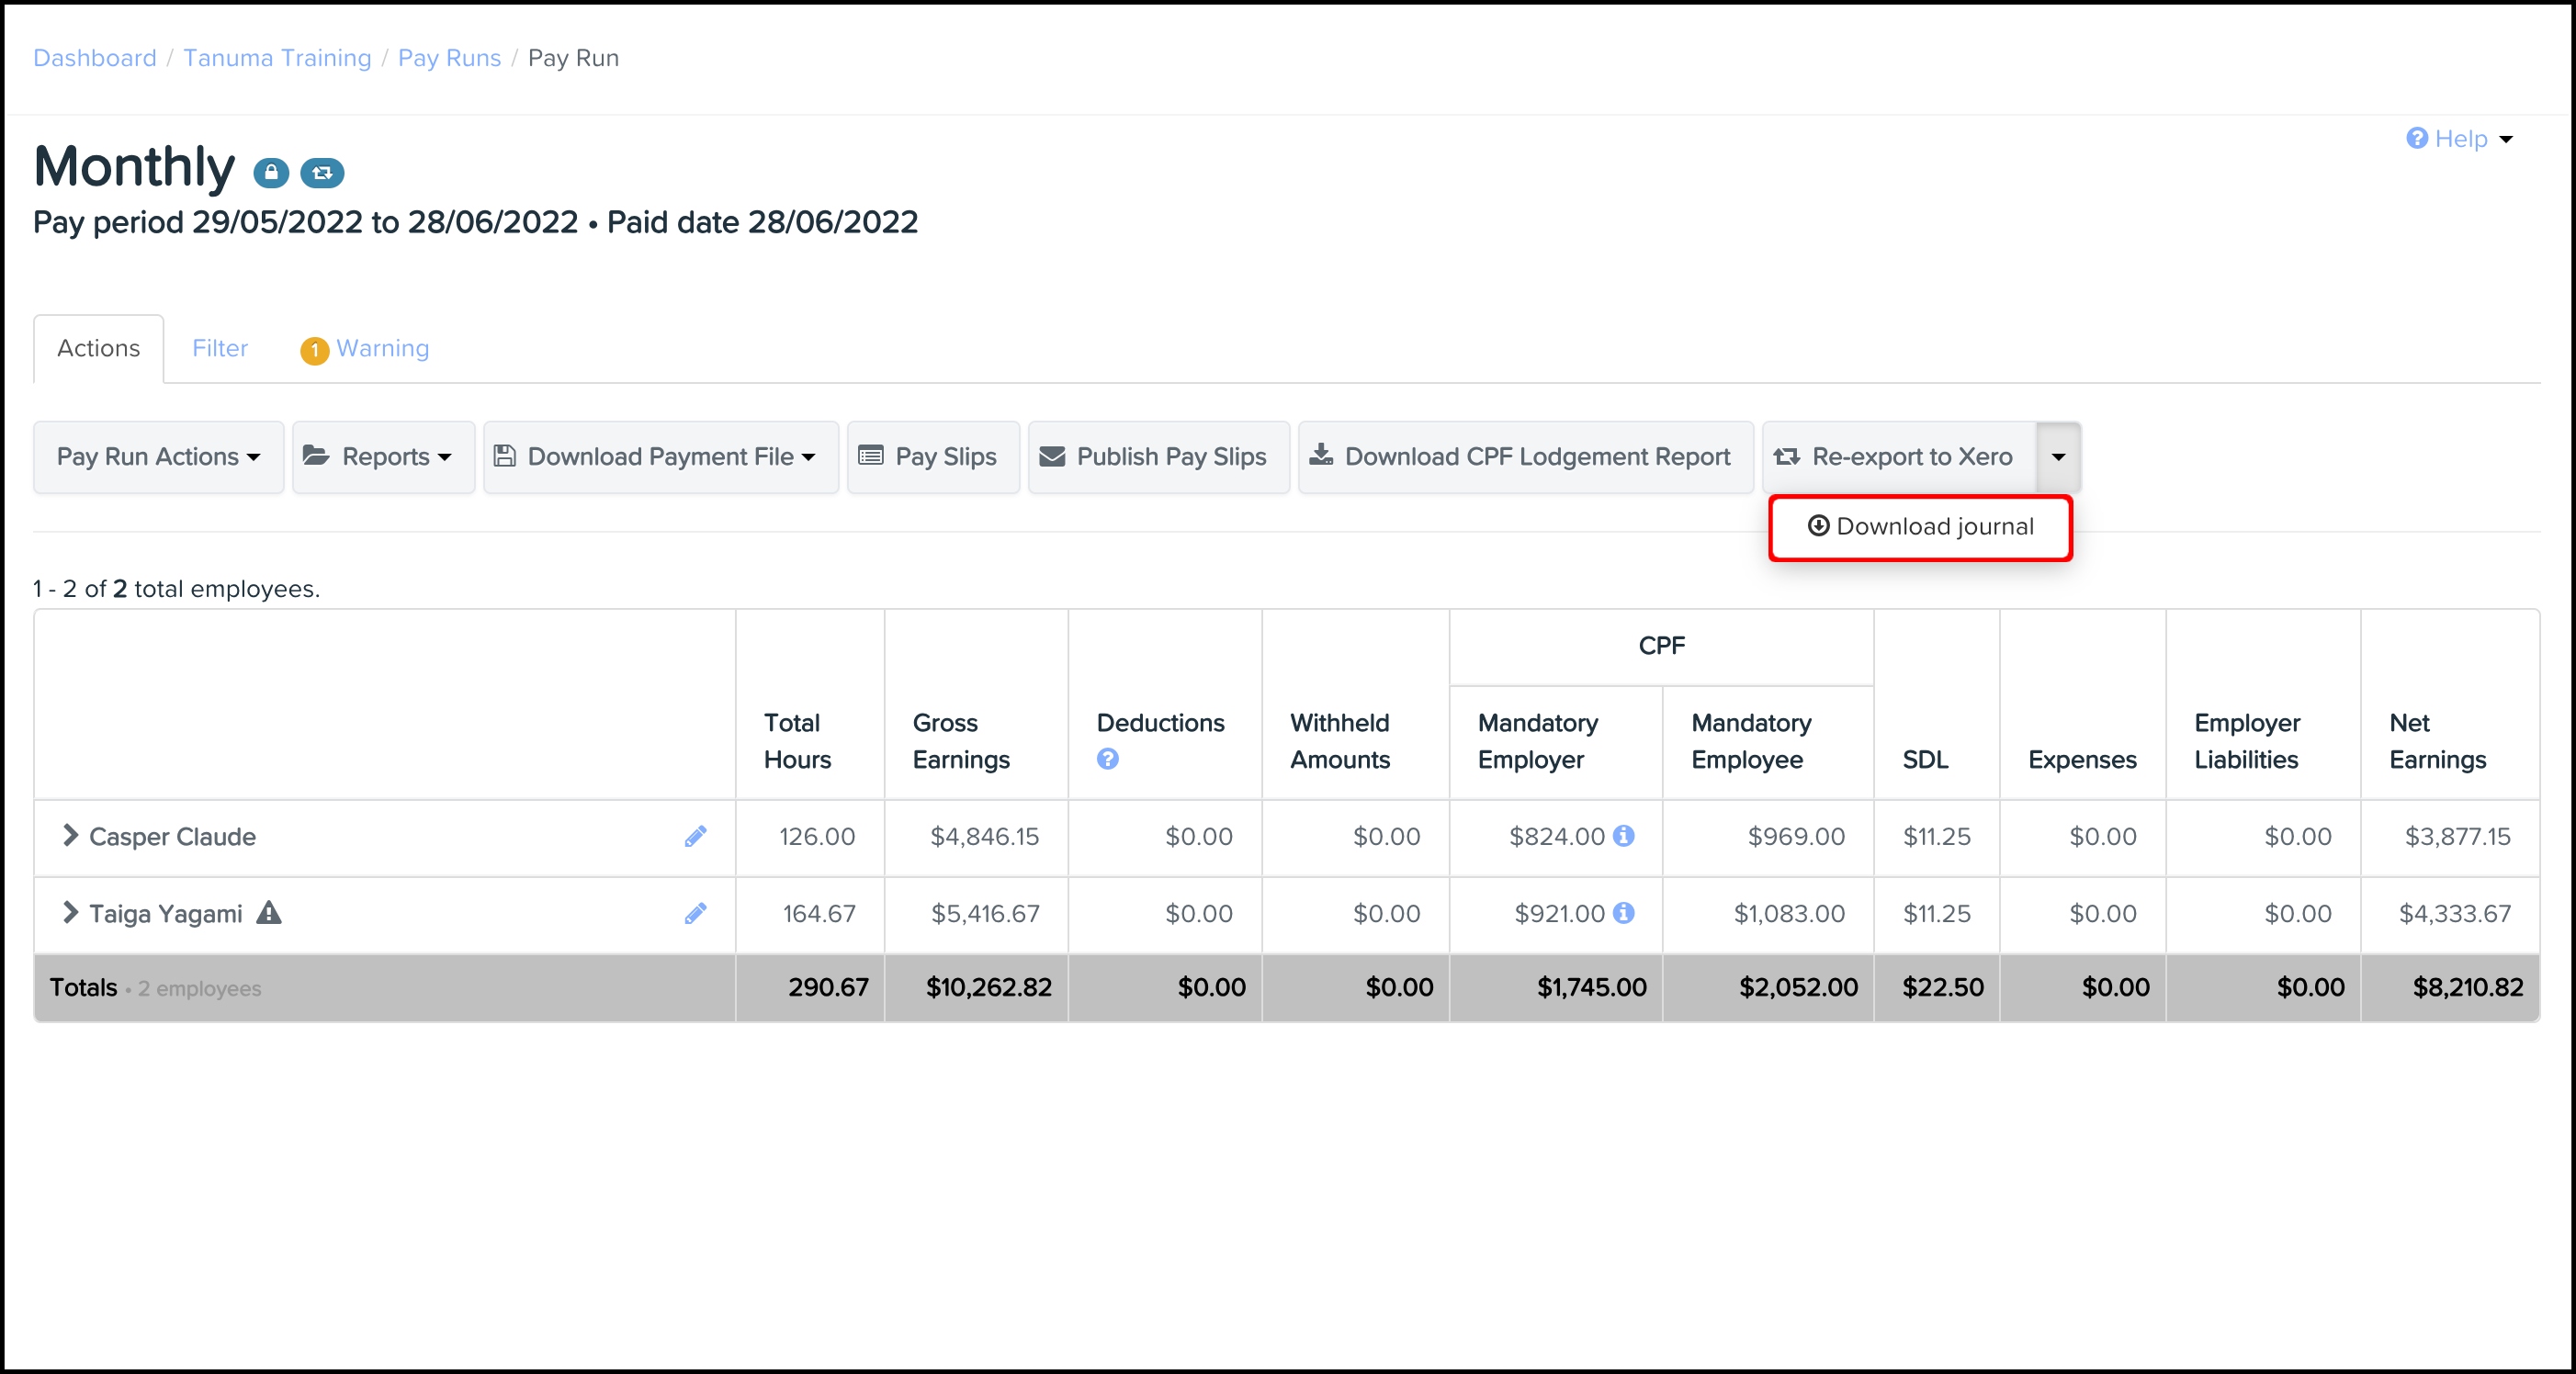Screen dimensions: 2576x1374
Task: Click the orange Warning count badge
Action: (314, 350)
